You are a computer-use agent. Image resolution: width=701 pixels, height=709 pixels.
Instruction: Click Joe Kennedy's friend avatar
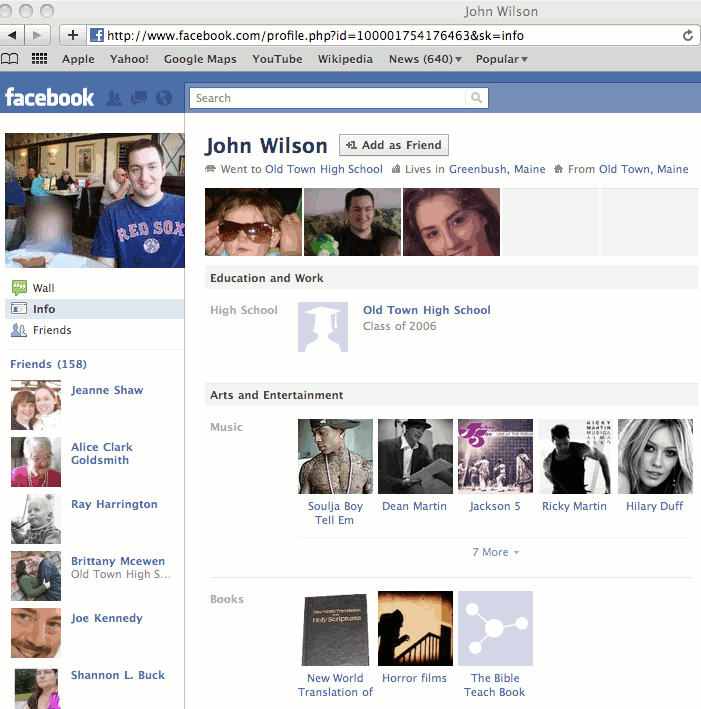[36, 633]
